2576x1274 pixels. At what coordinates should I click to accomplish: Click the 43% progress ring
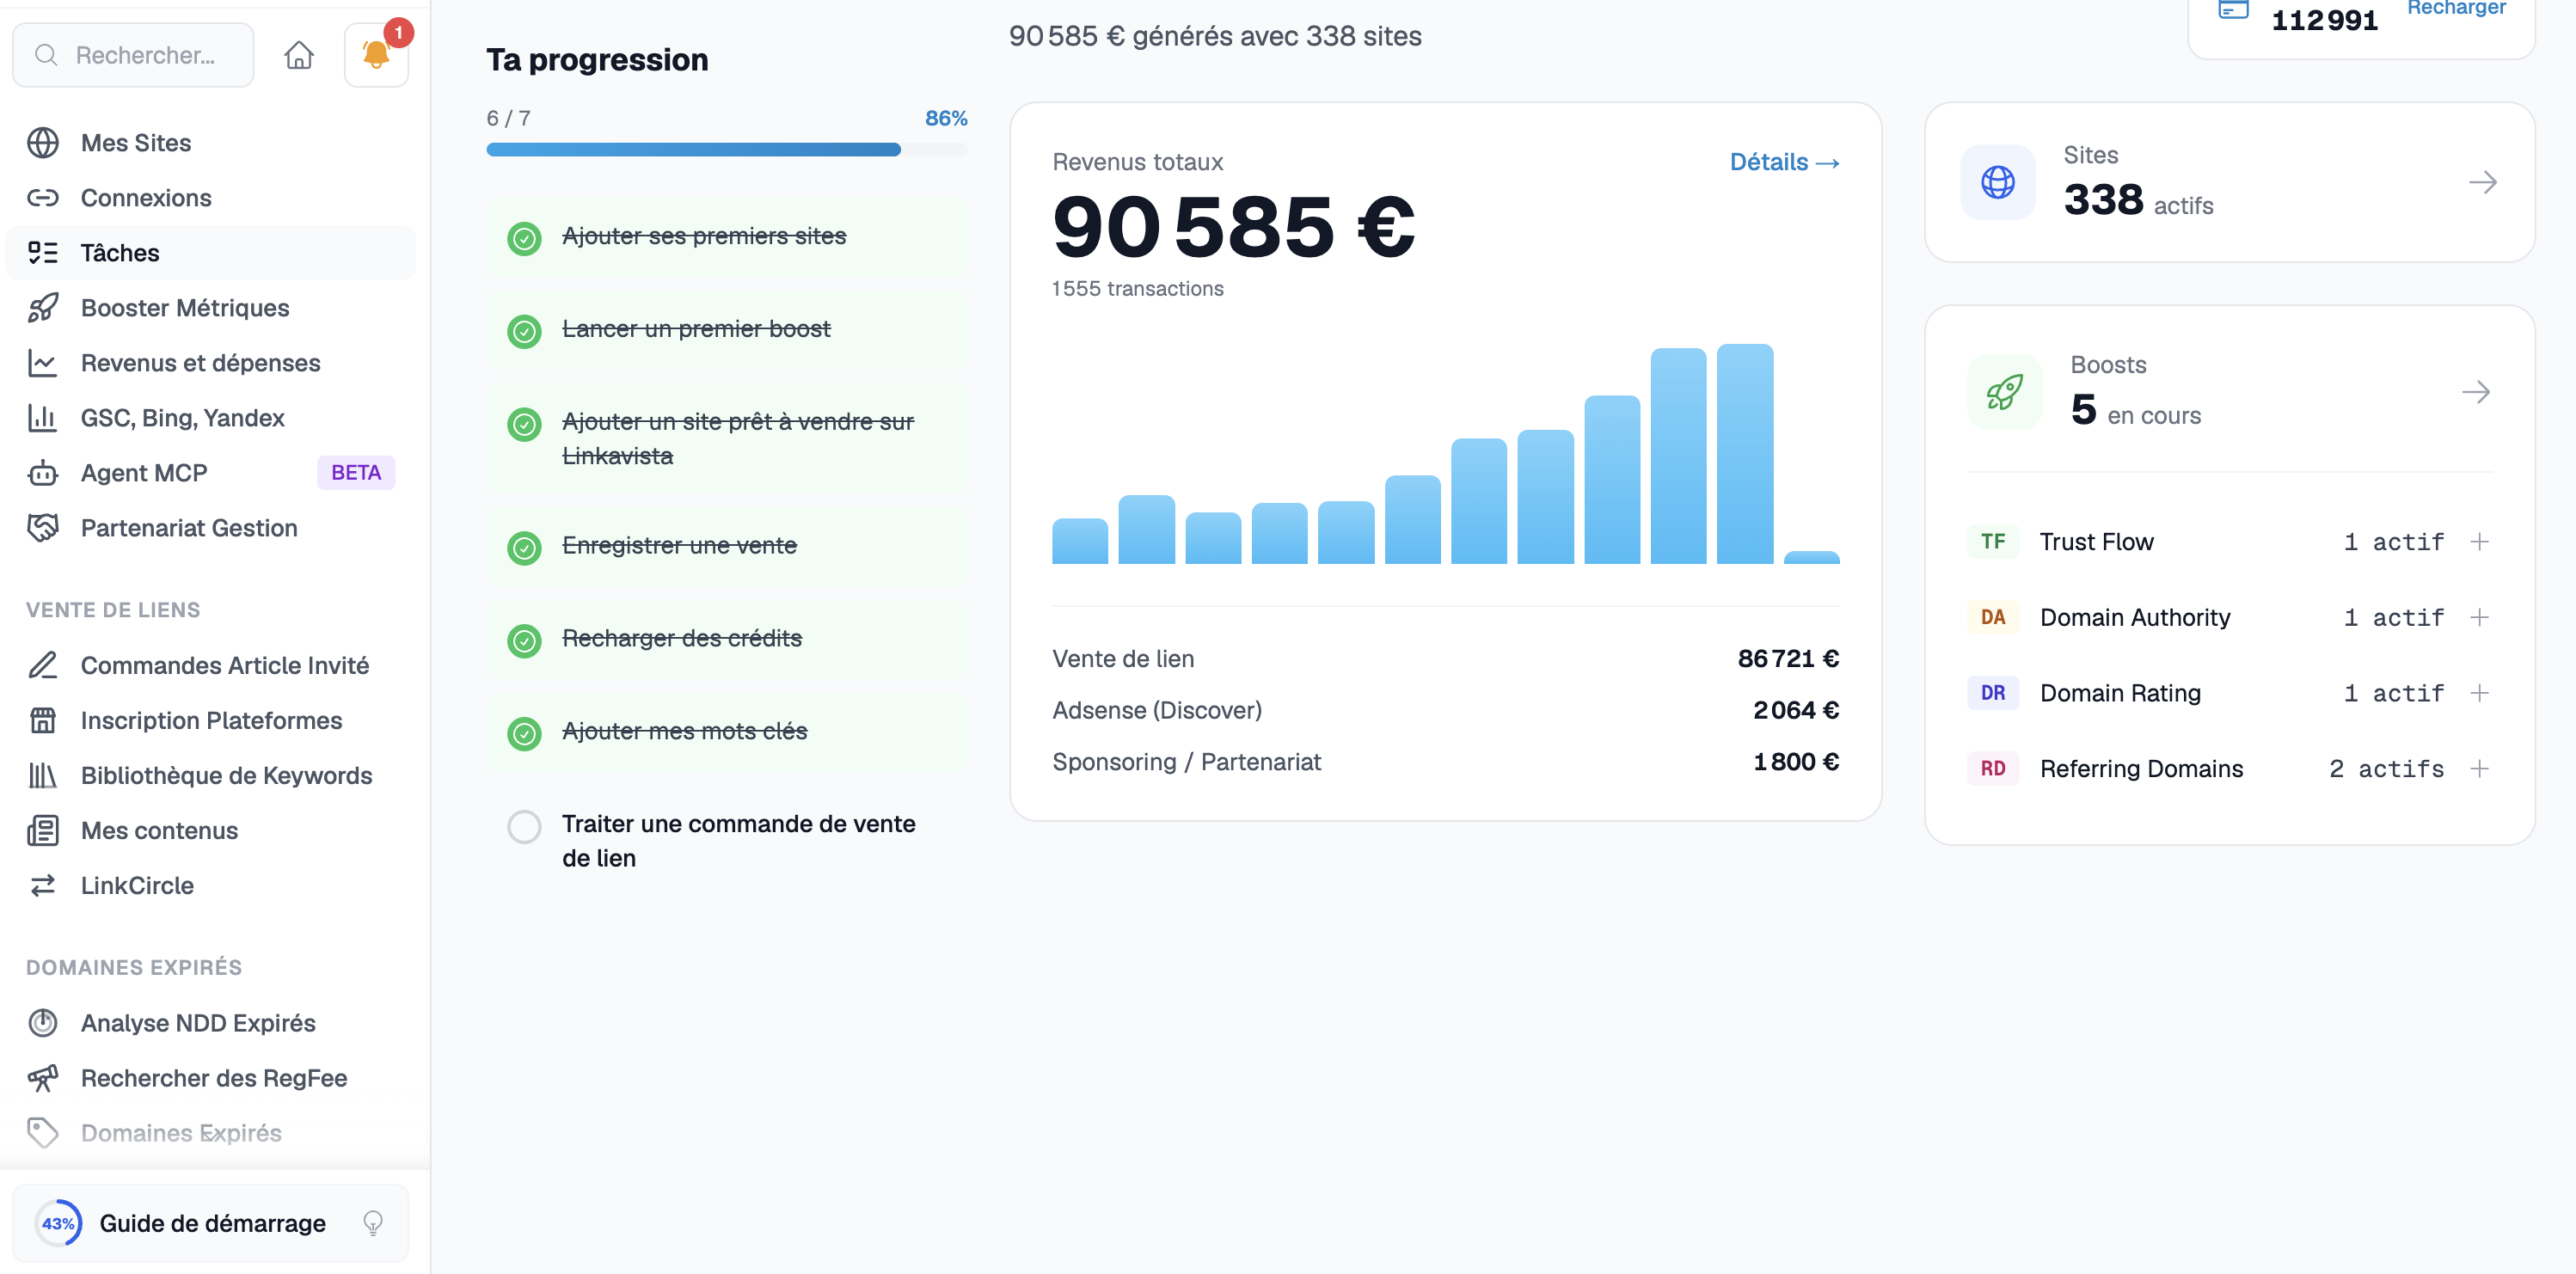click(58, 1223)
